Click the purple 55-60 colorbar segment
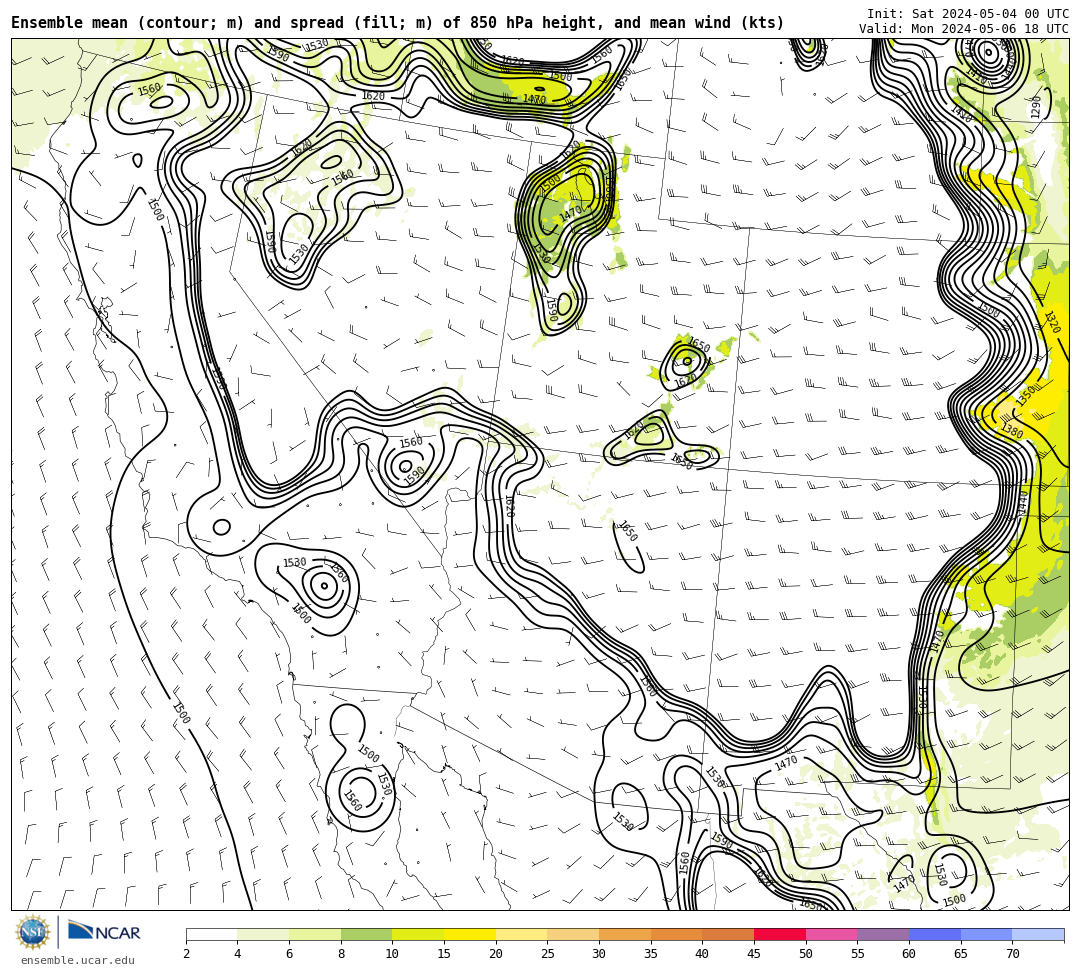Image resolution: width=1080 pixels, height=973 pixels. point(883,934)
